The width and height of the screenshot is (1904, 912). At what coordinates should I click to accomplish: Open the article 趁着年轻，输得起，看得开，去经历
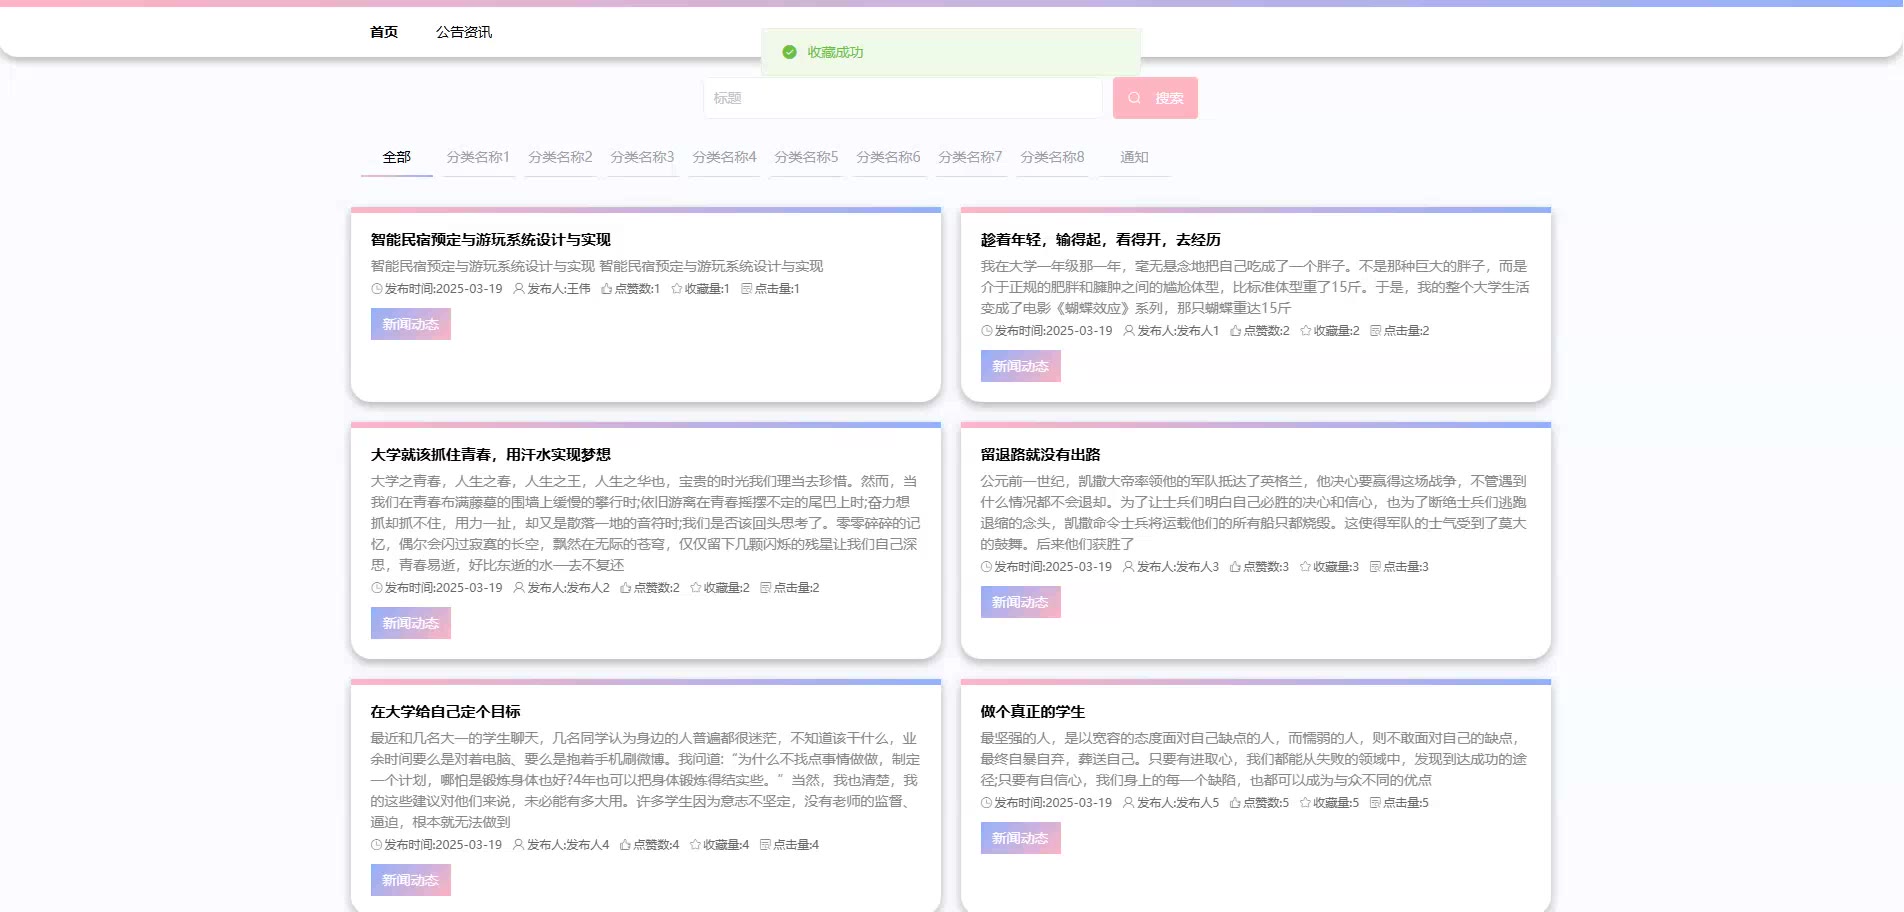tap(1101, 240)
